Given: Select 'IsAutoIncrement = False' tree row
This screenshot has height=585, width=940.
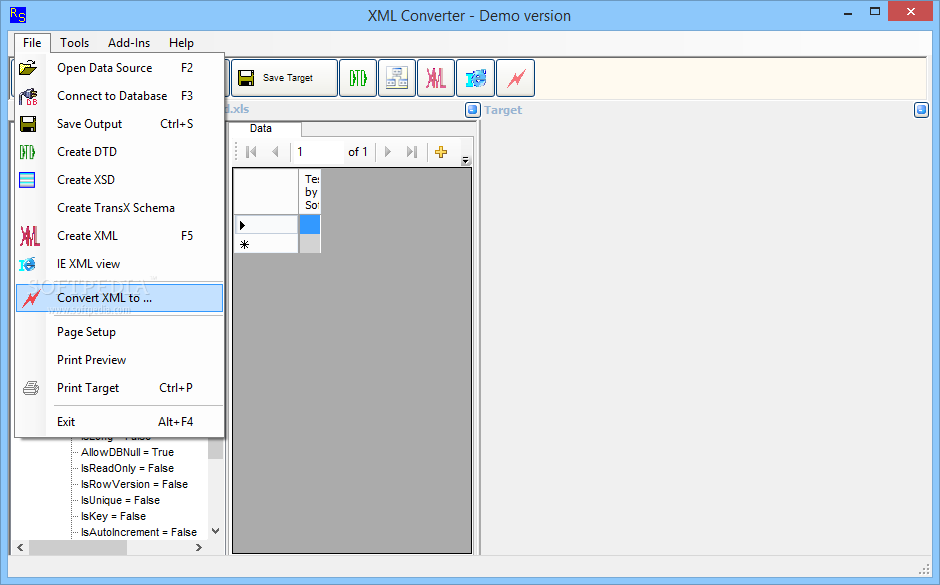Looking at the screenshot, I should (138, 532).
